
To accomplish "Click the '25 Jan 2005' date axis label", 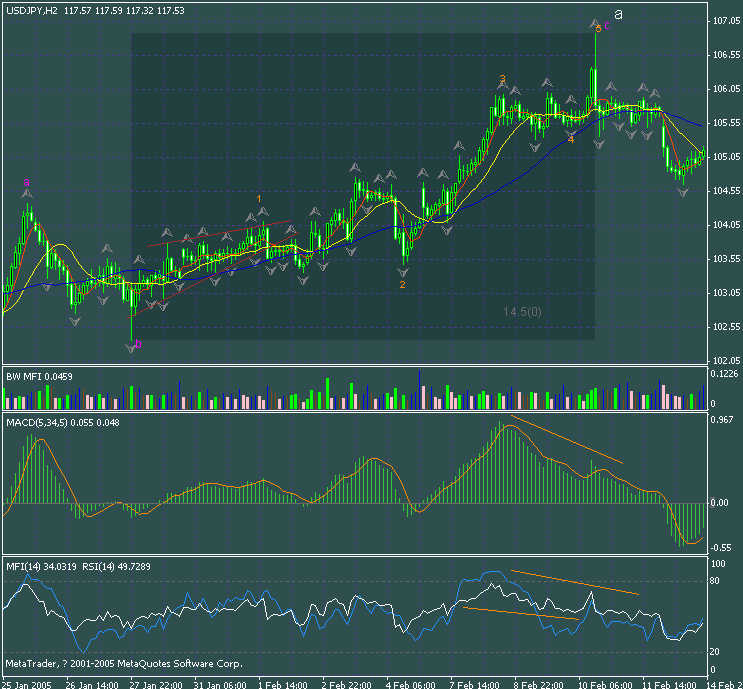I will pyautogui.click(x=27, y=684).
